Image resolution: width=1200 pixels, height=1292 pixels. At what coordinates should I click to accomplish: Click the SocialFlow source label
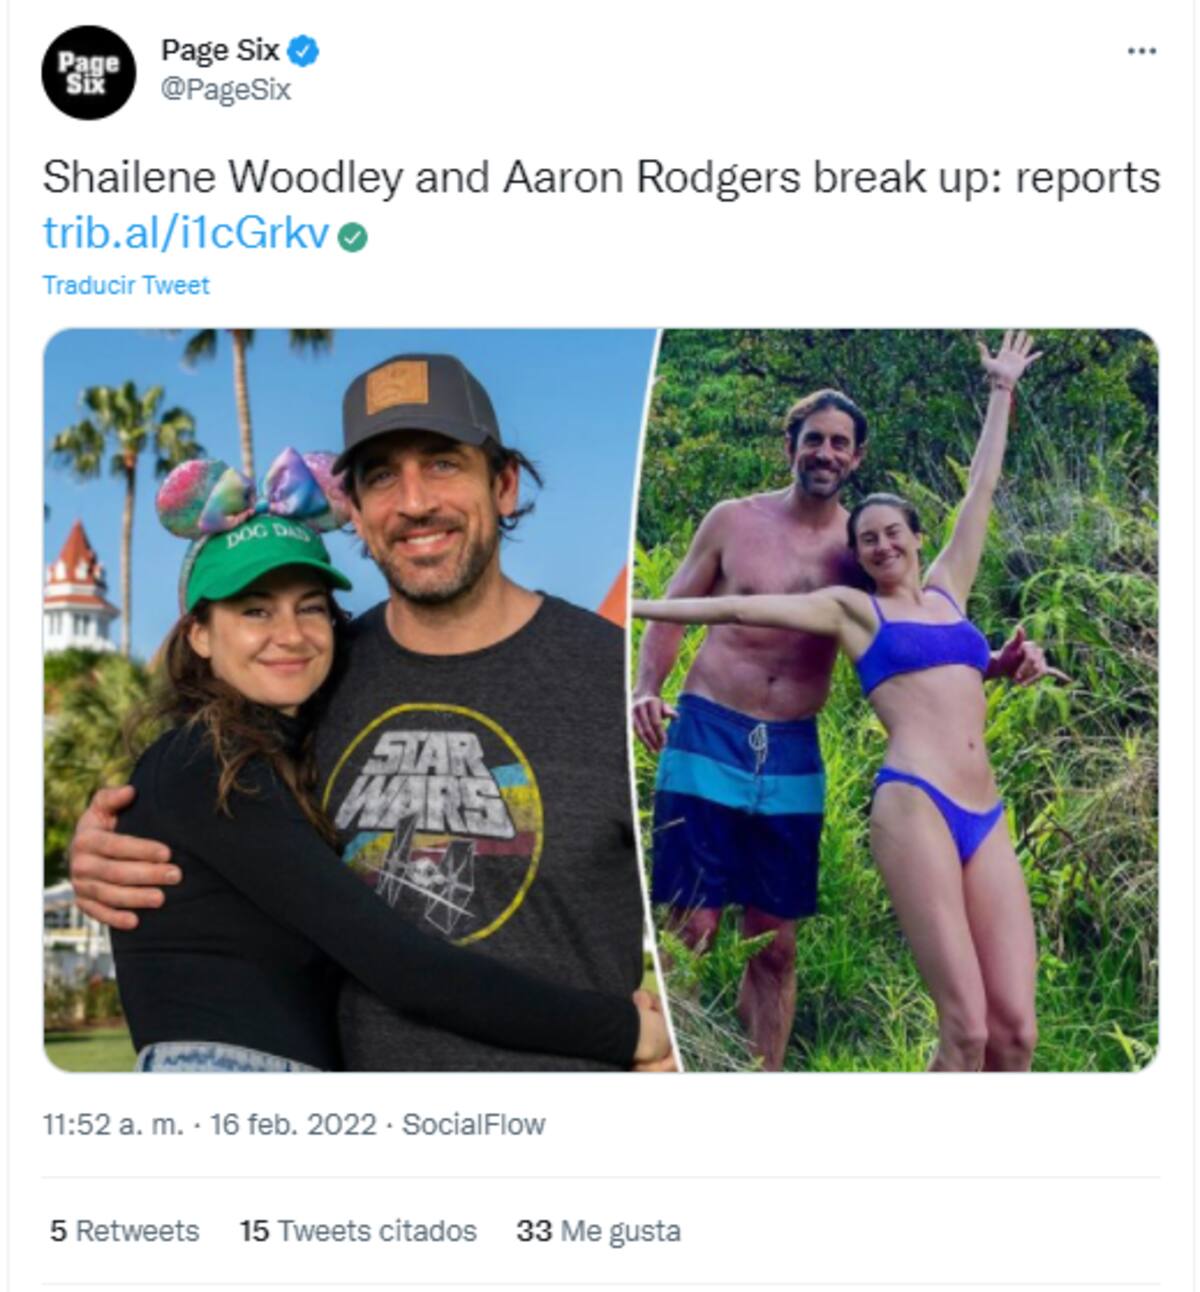point(473,1125)
